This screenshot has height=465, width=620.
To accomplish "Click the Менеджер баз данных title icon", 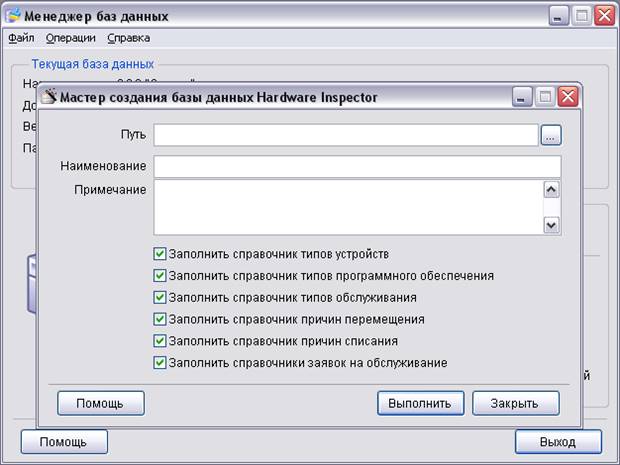I will click(12, 17).
